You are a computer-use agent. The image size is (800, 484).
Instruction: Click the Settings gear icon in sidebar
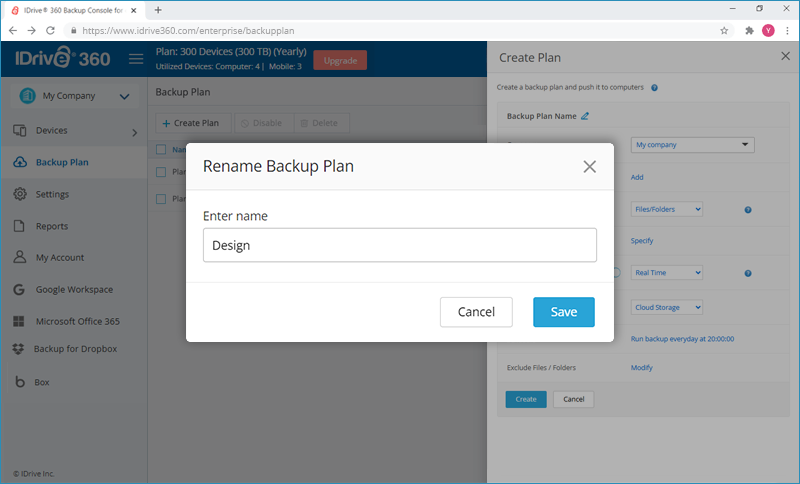[x=19, y=194]
